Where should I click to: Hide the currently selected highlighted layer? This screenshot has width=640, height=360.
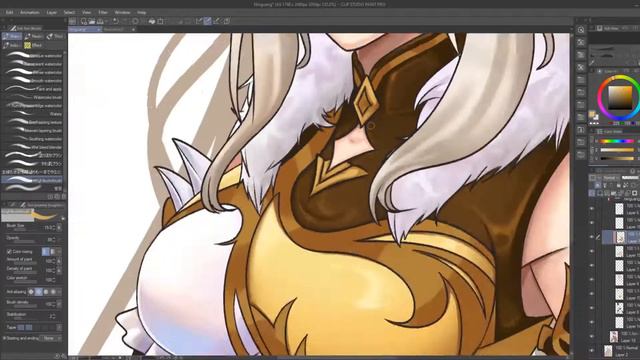592,237
